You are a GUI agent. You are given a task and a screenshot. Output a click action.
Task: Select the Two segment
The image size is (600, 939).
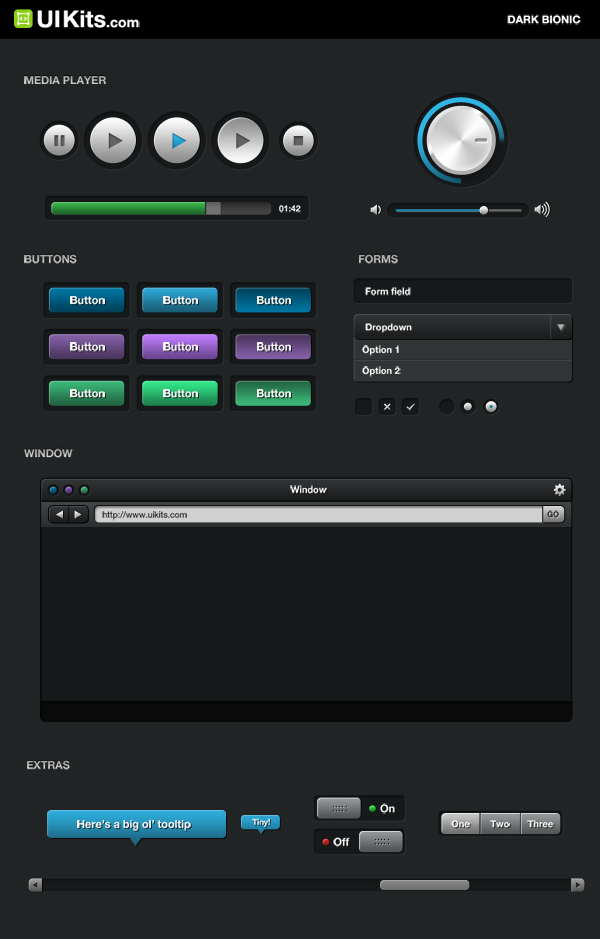[501, 824]
